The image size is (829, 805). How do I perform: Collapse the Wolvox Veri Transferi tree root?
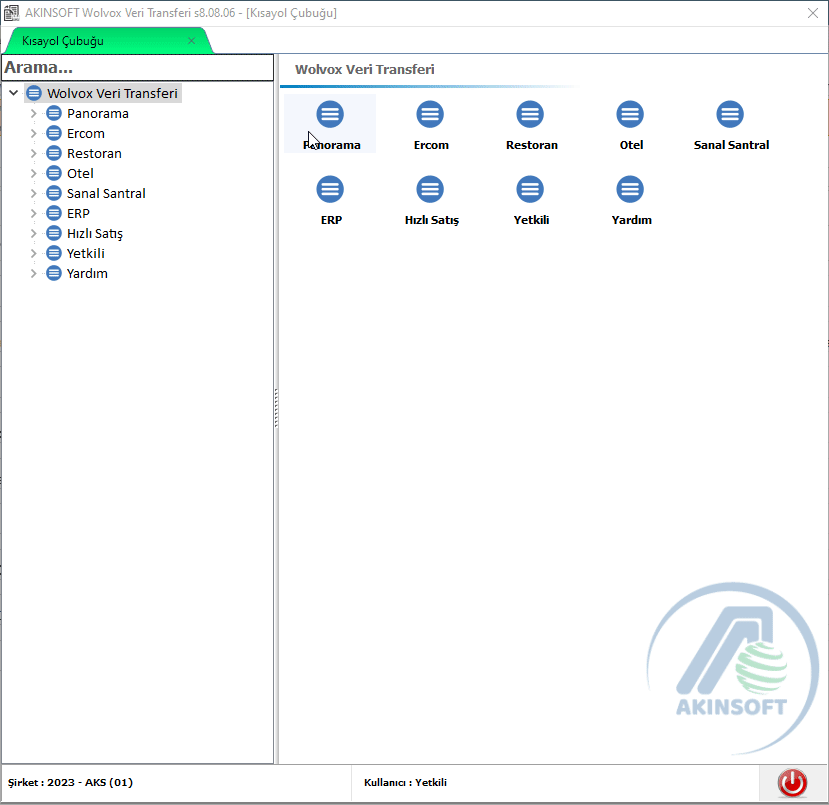(14, 93)
